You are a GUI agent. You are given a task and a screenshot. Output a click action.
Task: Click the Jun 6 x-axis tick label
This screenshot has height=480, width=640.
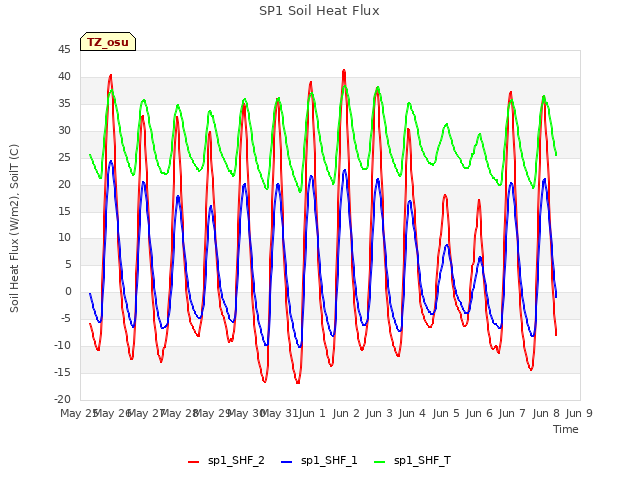click(479, 413)
